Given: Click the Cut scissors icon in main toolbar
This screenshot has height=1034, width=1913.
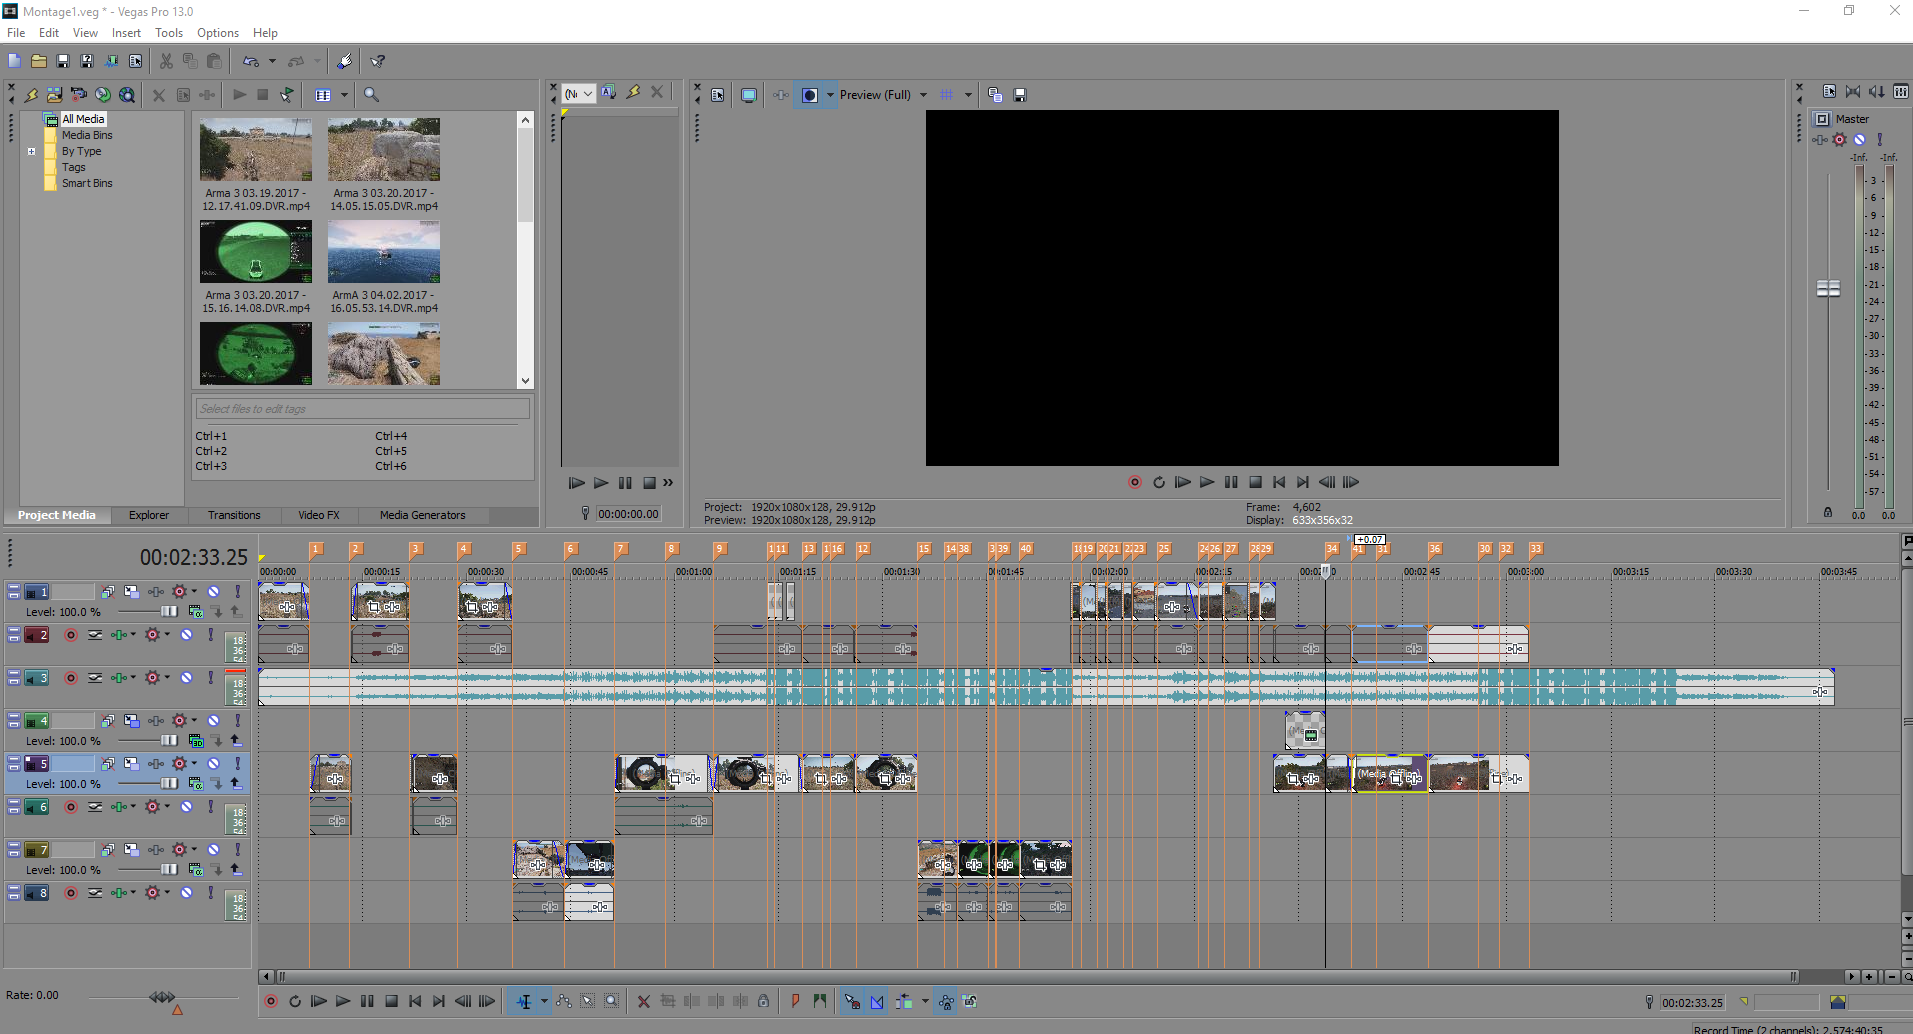Looking at the screenshot, I should [x=166, y=61].
